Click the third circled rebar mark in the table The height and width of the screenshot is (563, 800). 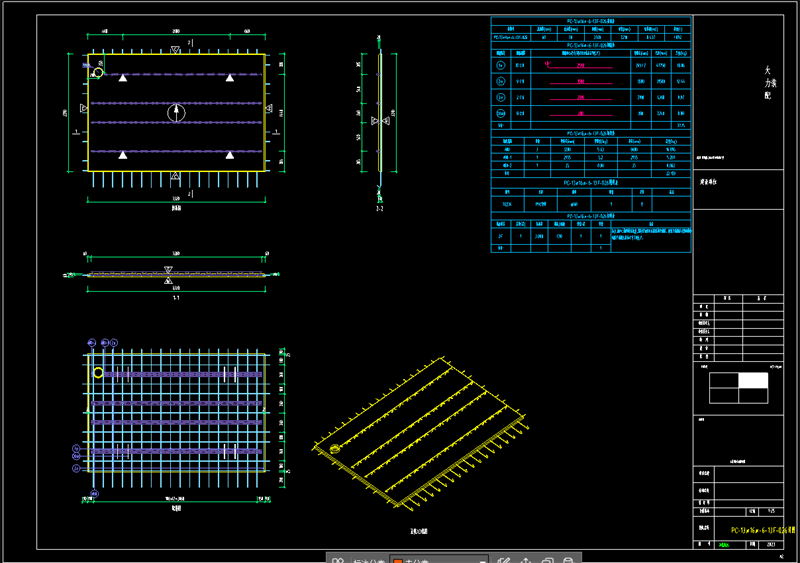[501, 97]
